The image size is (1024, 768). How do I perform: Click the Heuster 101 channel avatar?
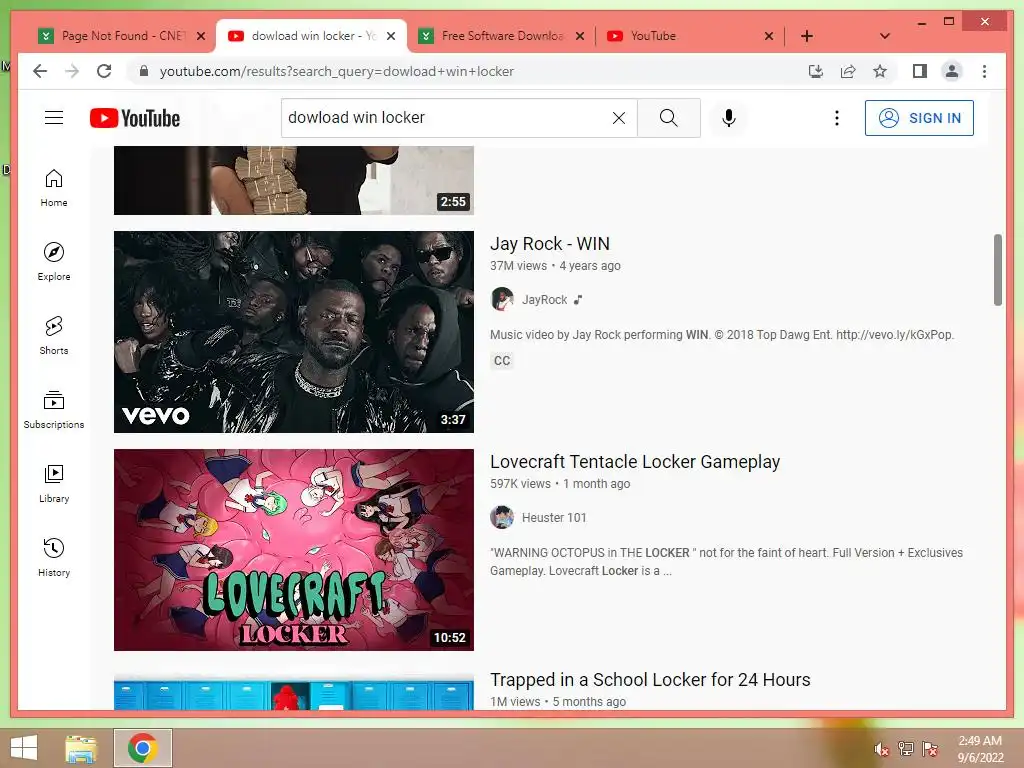(502, 517)
